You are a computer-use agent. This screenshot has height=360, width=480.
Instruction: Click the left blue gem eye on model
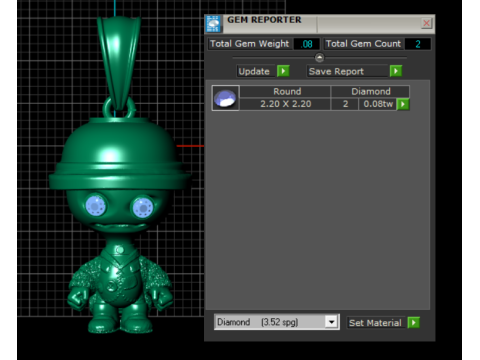point(96,206)
